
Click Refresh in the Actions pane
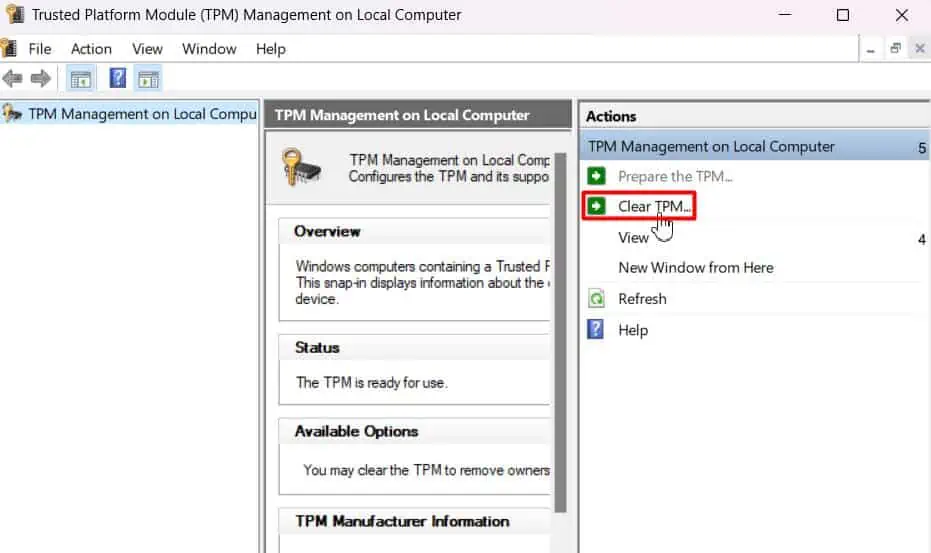tap(642, 299)
